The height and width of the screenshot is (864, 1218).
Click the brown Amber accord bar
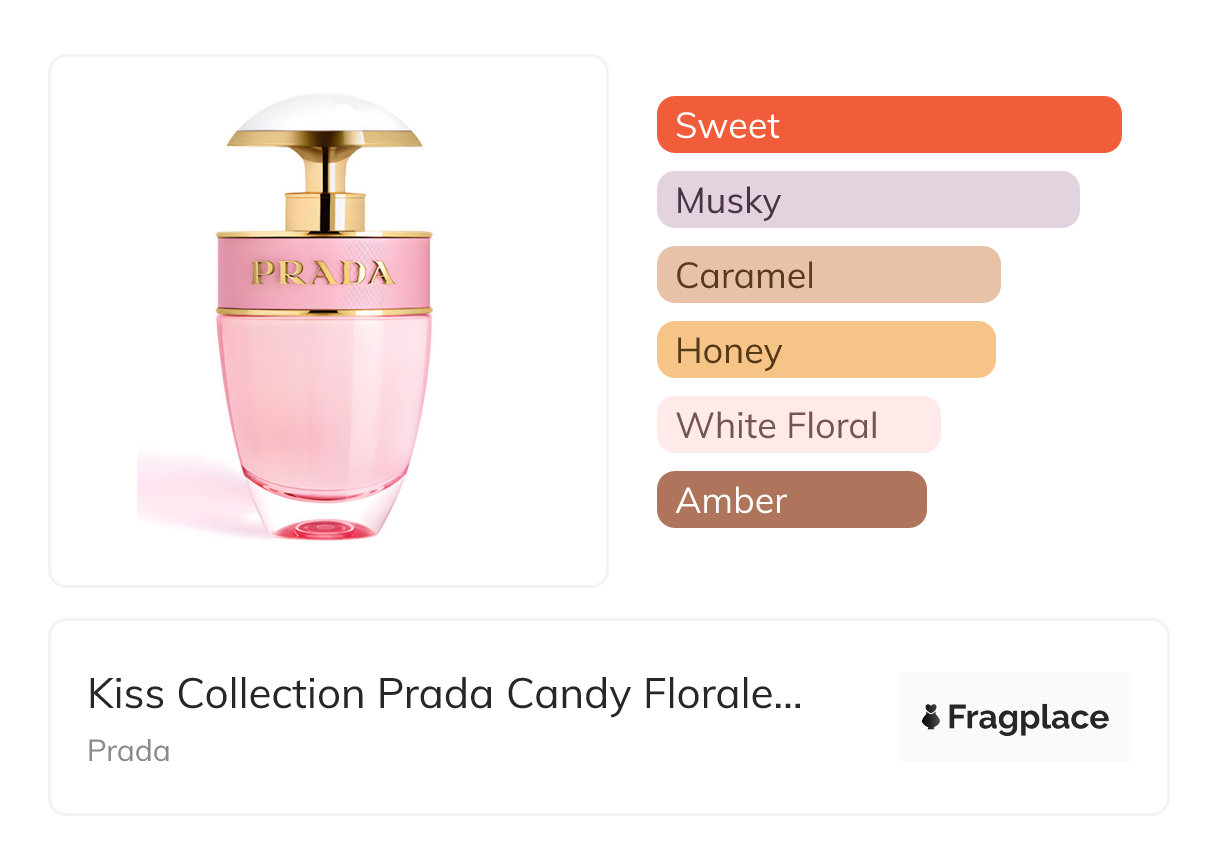[791, 500]
